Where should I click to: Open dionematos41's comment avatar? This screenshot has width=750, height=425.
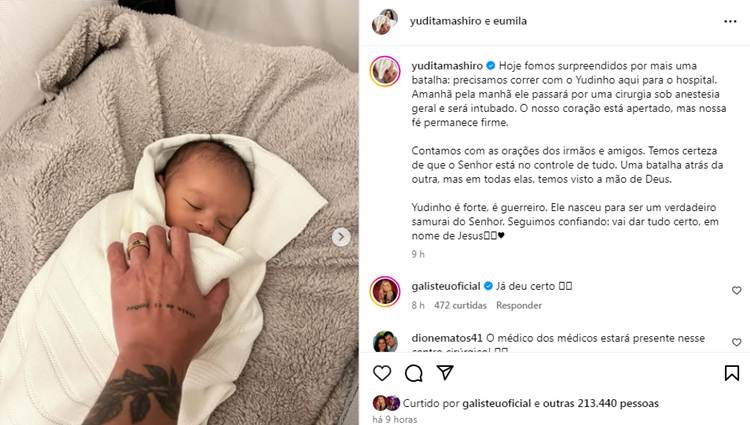(385, 341)
